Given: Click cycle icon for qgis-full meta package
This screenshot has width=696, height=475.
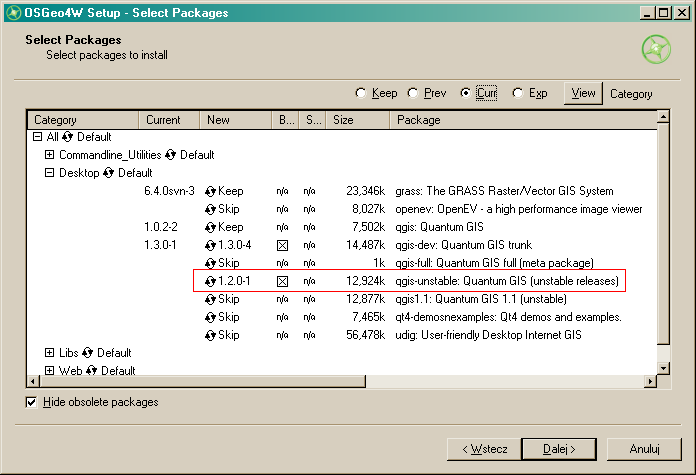Looking at the screenshot, I should (x=210, y=263).
